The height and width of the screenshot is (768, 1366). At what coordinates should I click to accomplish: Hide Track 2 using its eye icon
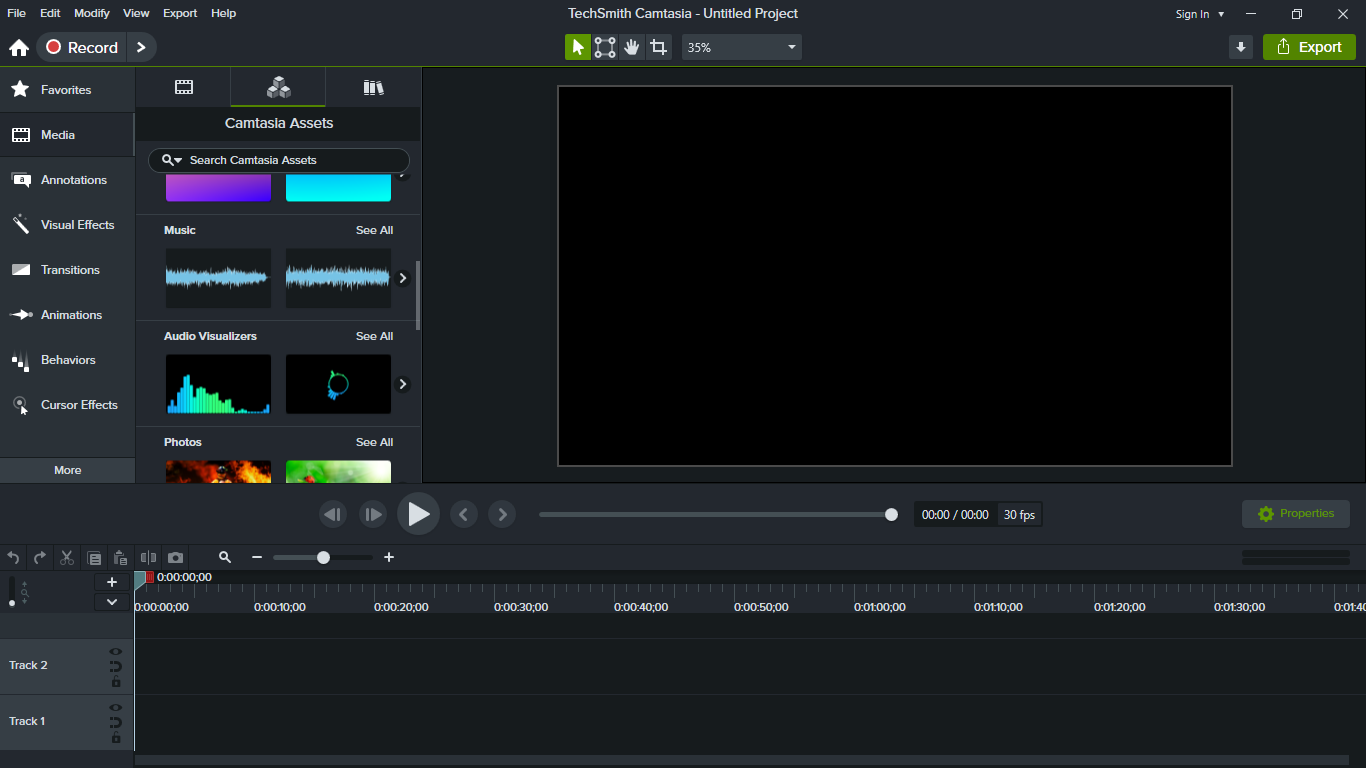point(116,652)
